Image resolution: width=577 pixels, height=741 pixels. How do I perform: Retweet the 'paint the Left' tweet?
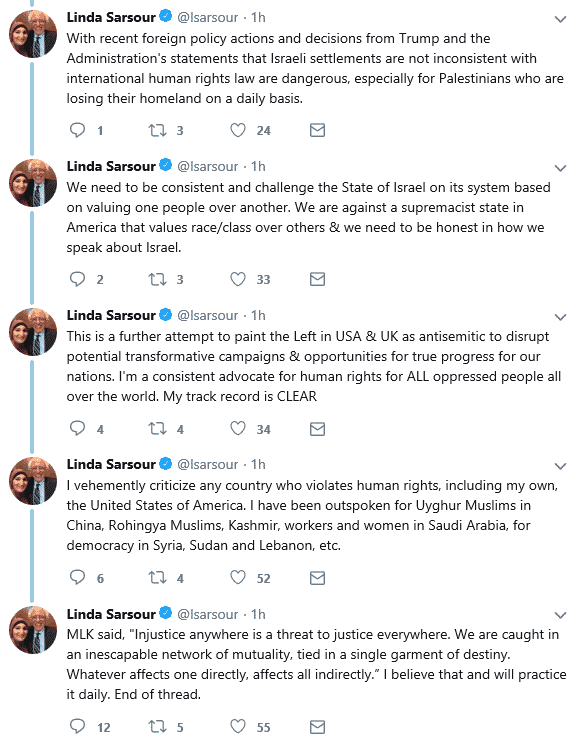pyautogui.click(x=157, y=429)
